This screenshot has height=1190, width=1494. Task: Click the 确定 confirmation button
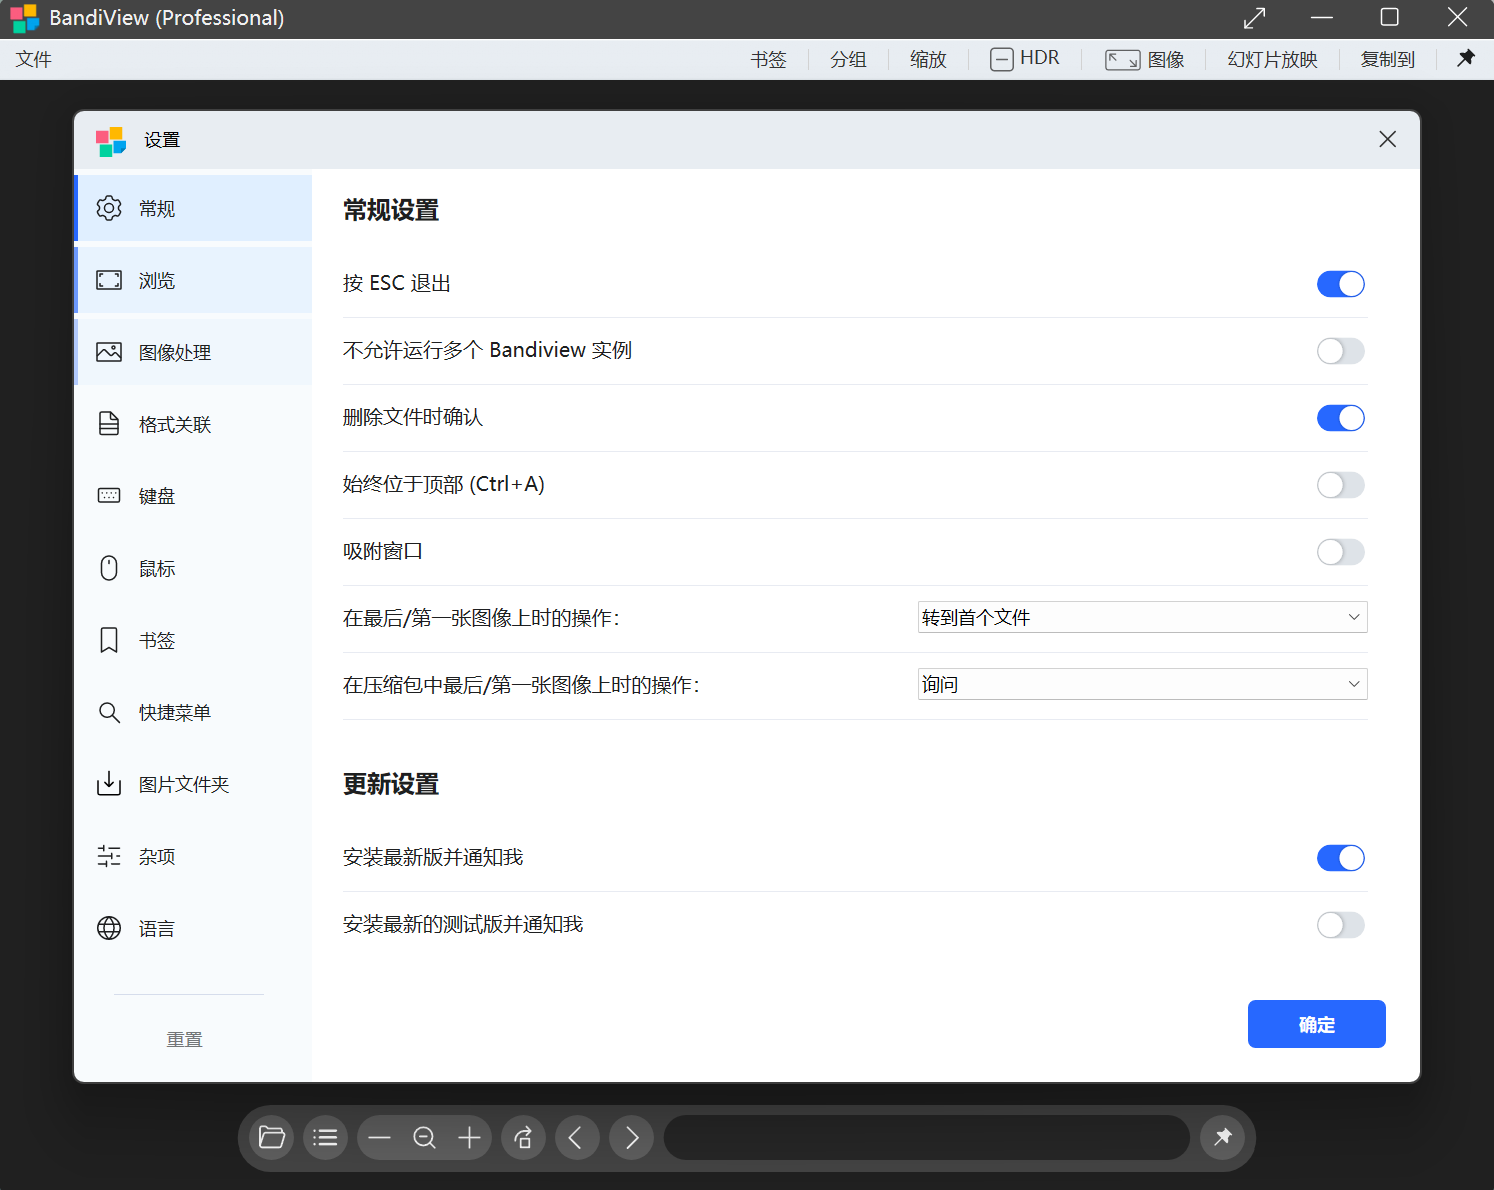[x=1316, y=1024]
